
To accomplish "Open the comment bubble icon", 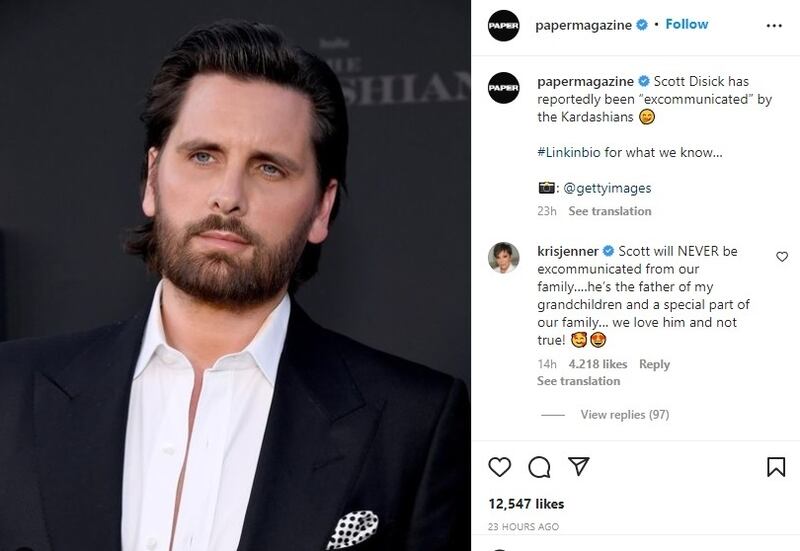I will click(539, 467).
